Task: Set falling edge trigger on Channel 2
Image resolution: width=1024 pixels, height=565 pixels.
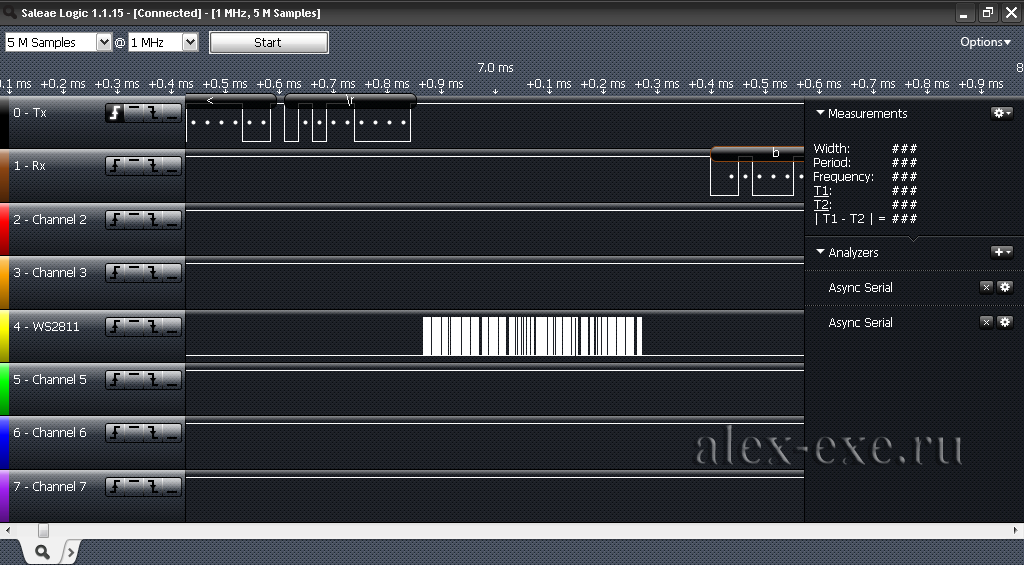Action: pos(153,220)
